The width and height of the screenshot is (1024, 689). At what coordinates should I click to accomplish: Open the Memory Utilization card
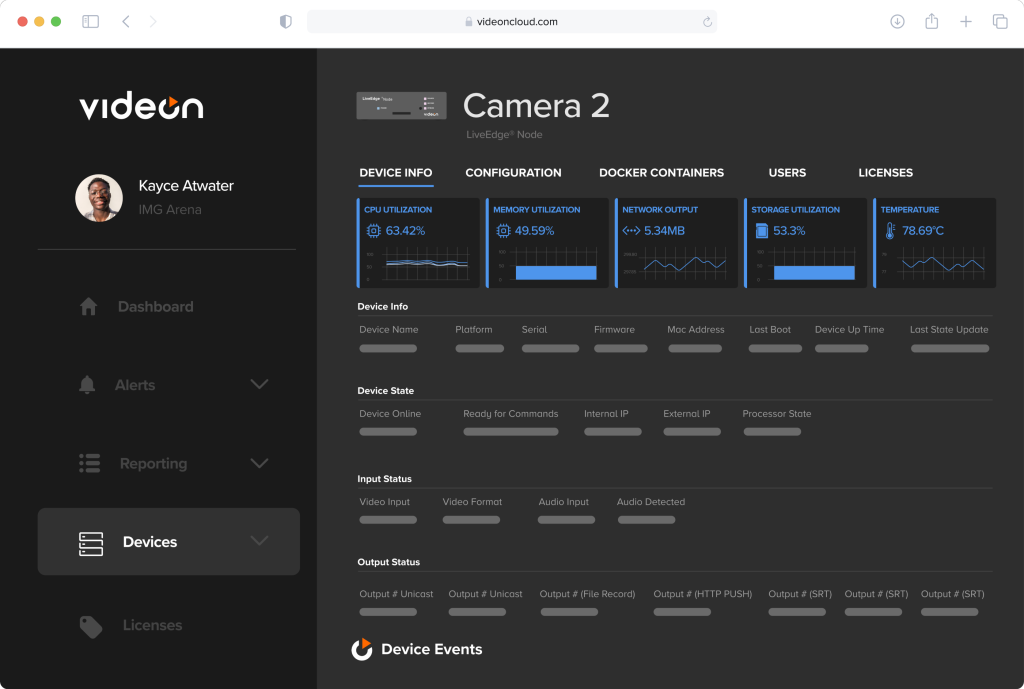coord(547,243)
